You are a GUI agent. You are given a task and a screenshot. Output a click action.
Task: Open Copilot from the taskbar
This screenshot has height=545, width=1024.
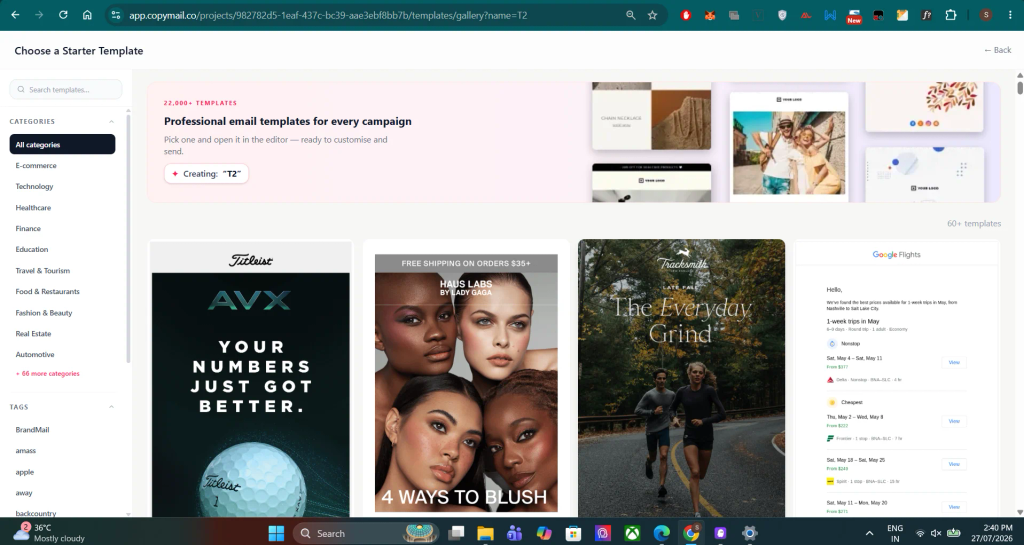(x=544, y=533)
